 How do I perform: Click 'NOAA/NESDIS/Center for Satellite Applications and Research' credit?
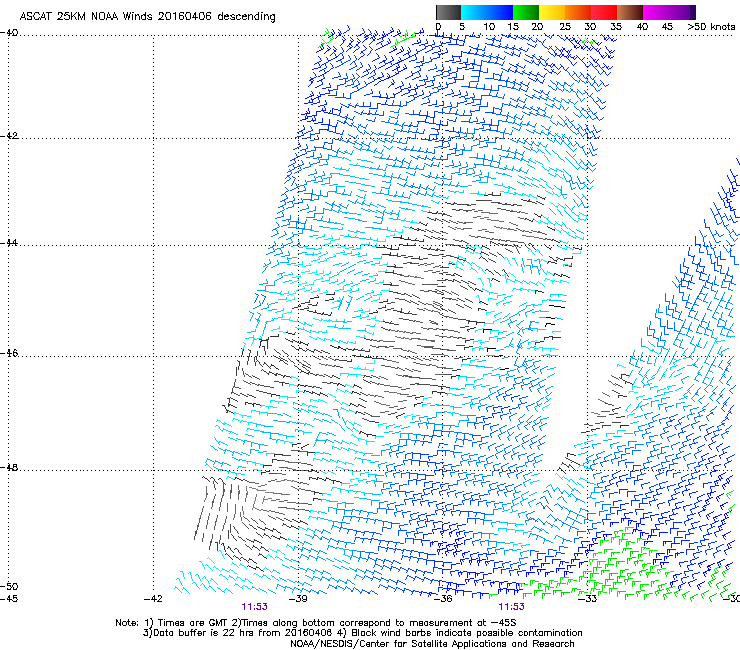(x=432, y=644)
